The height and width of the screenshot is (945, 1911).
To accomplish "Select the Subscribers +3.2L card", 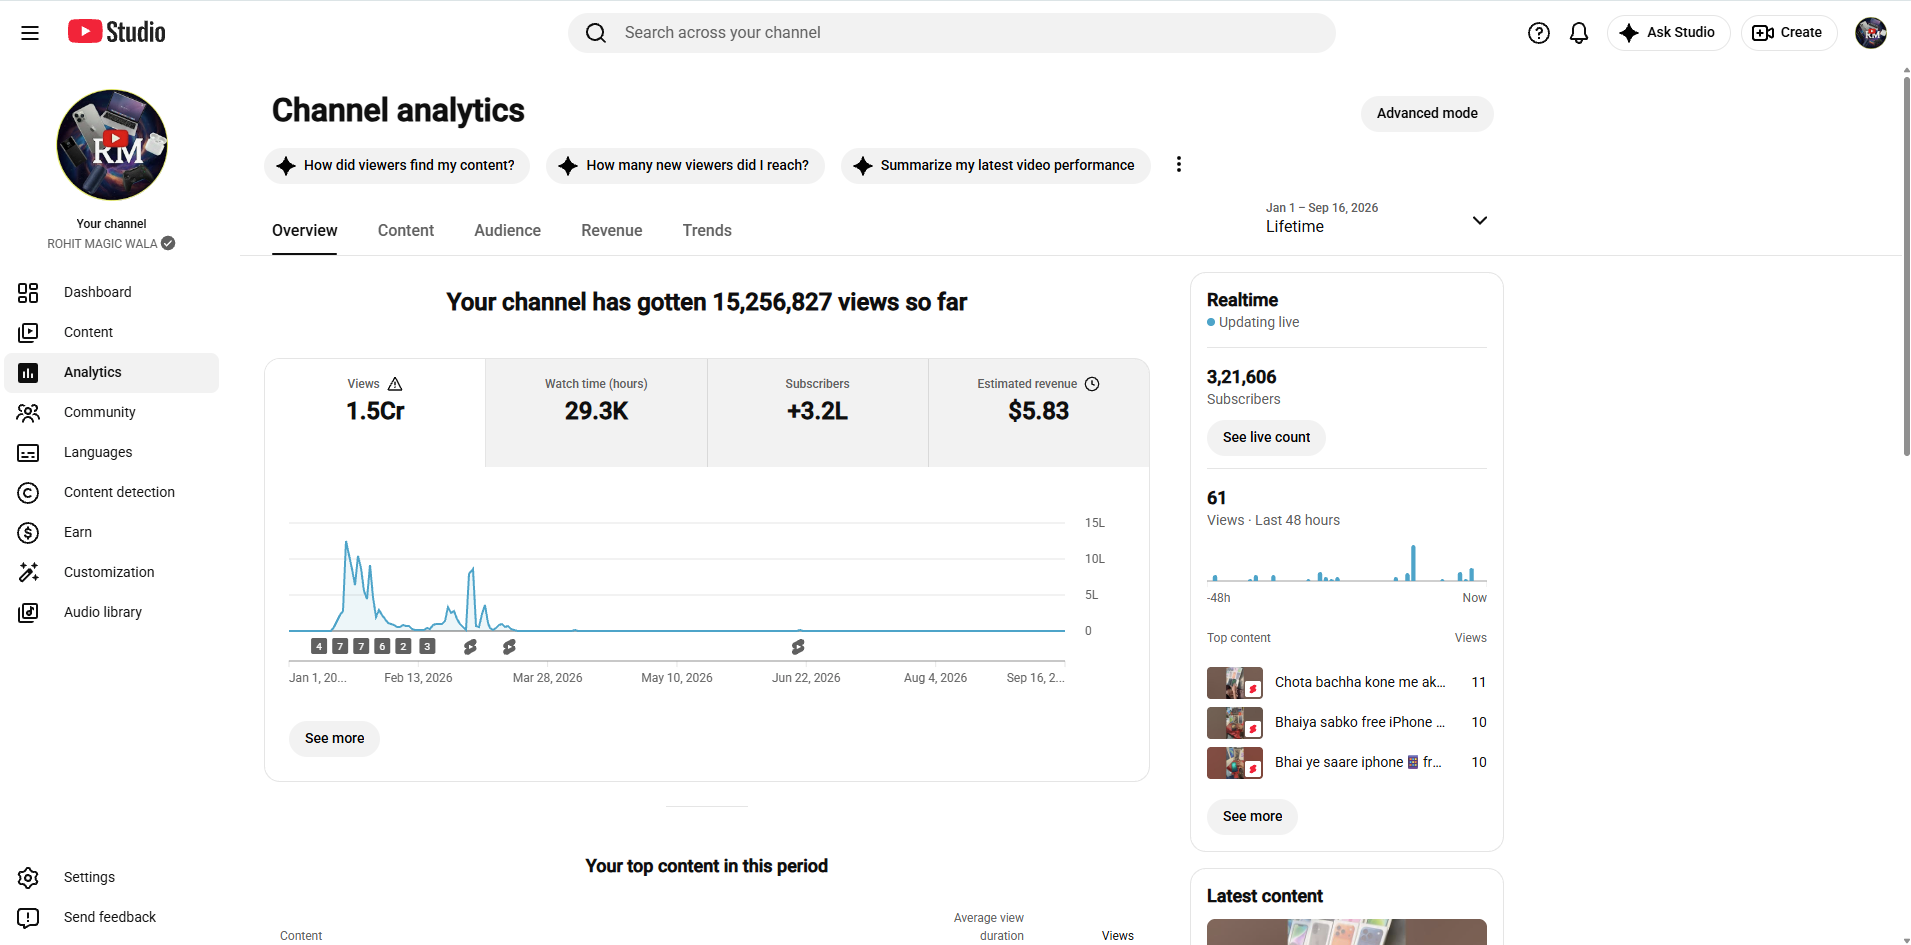I will [817, 412].
